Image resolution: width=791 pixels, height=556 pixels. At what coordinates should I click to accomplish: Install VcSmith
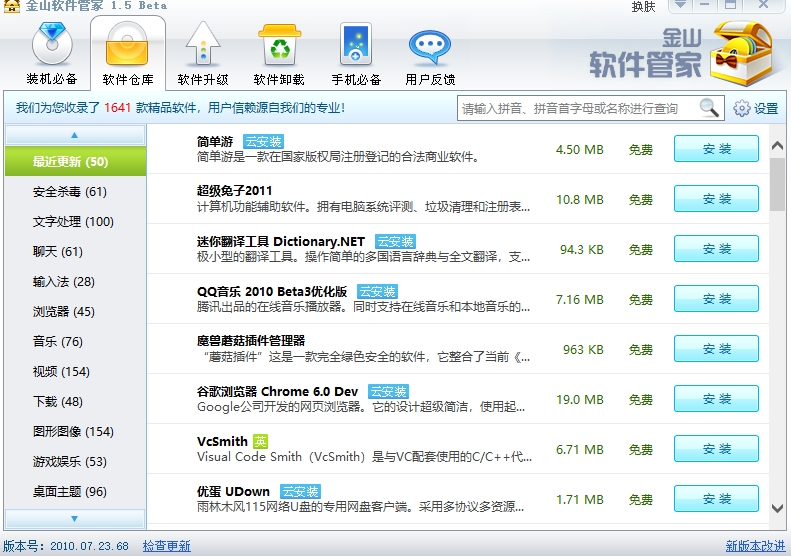[x=716, y=448]
